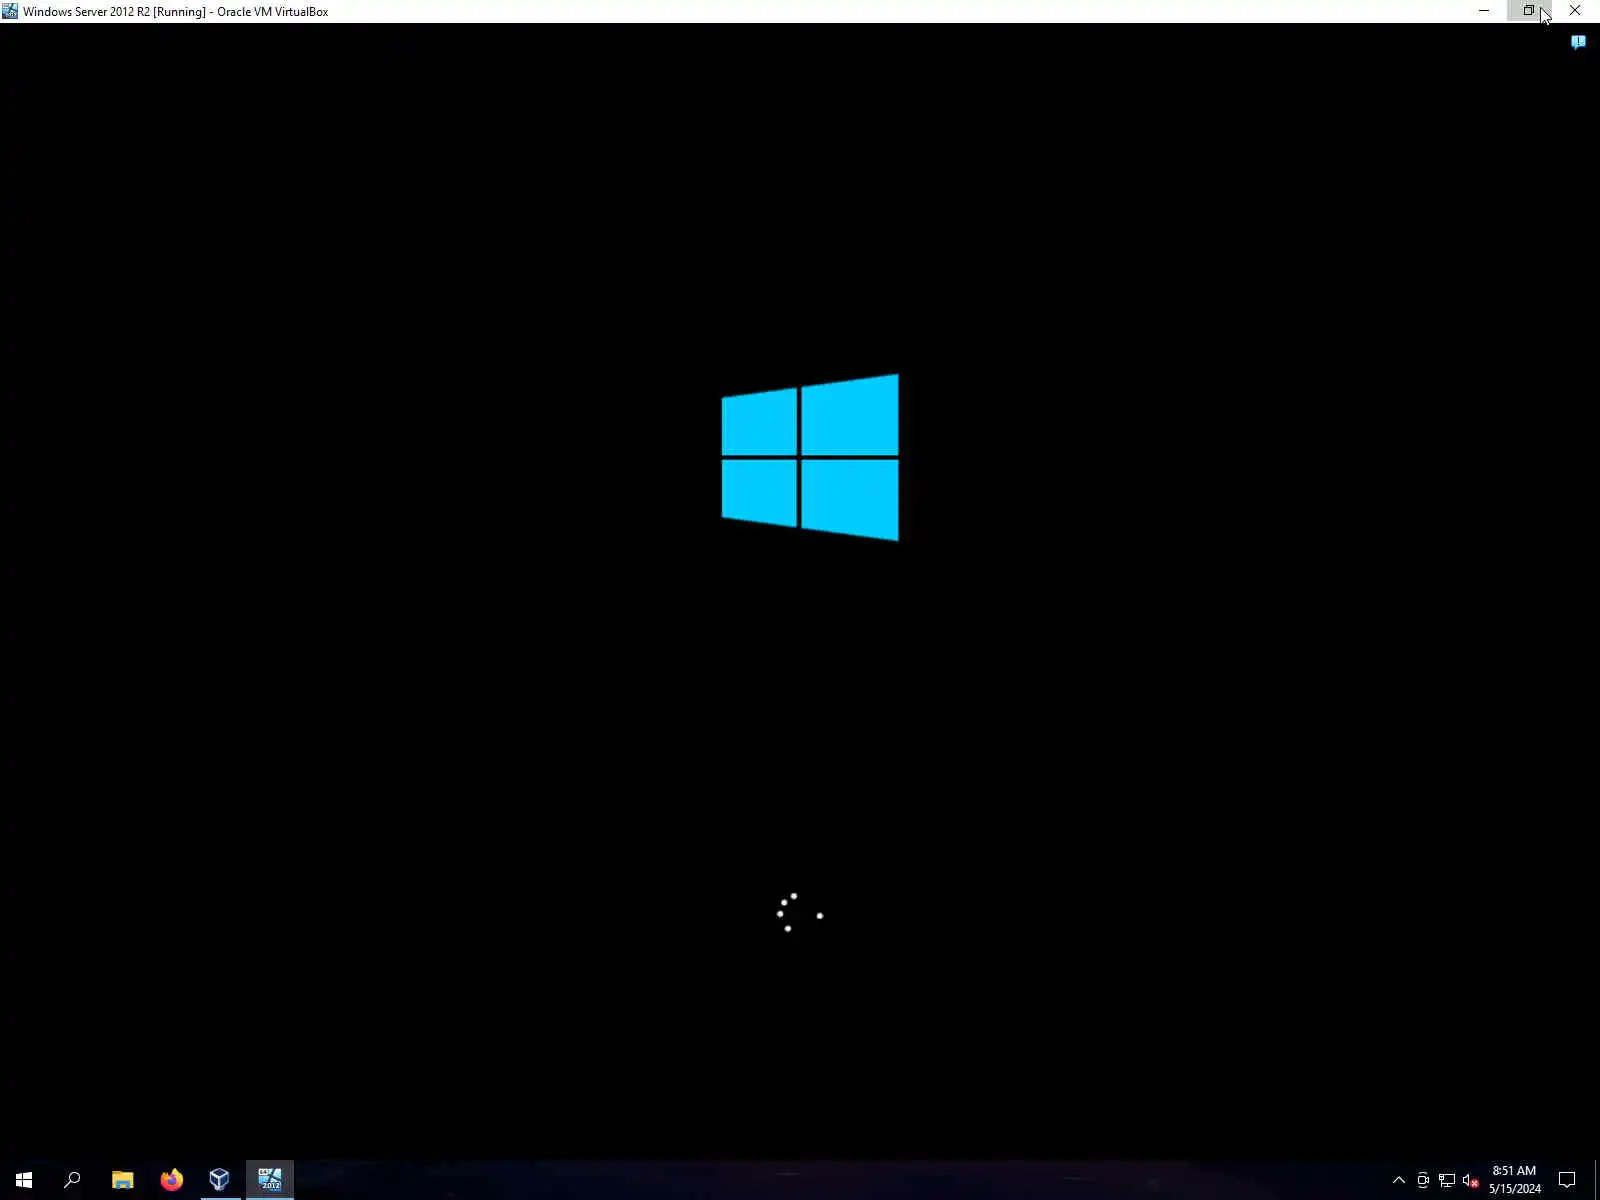Close the Windows Server 2012 R2 VM window

tap(1575, 11)
